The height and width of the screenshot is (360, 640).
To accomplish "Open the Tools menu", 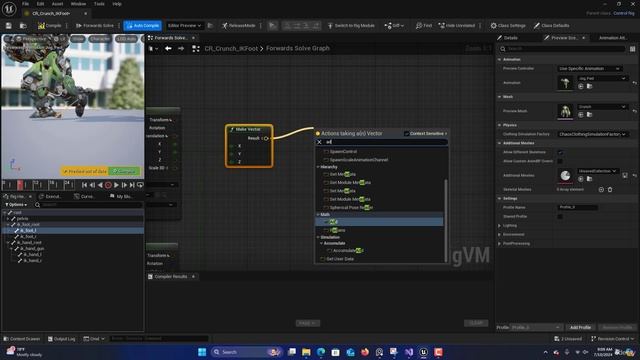I will 99,4.
